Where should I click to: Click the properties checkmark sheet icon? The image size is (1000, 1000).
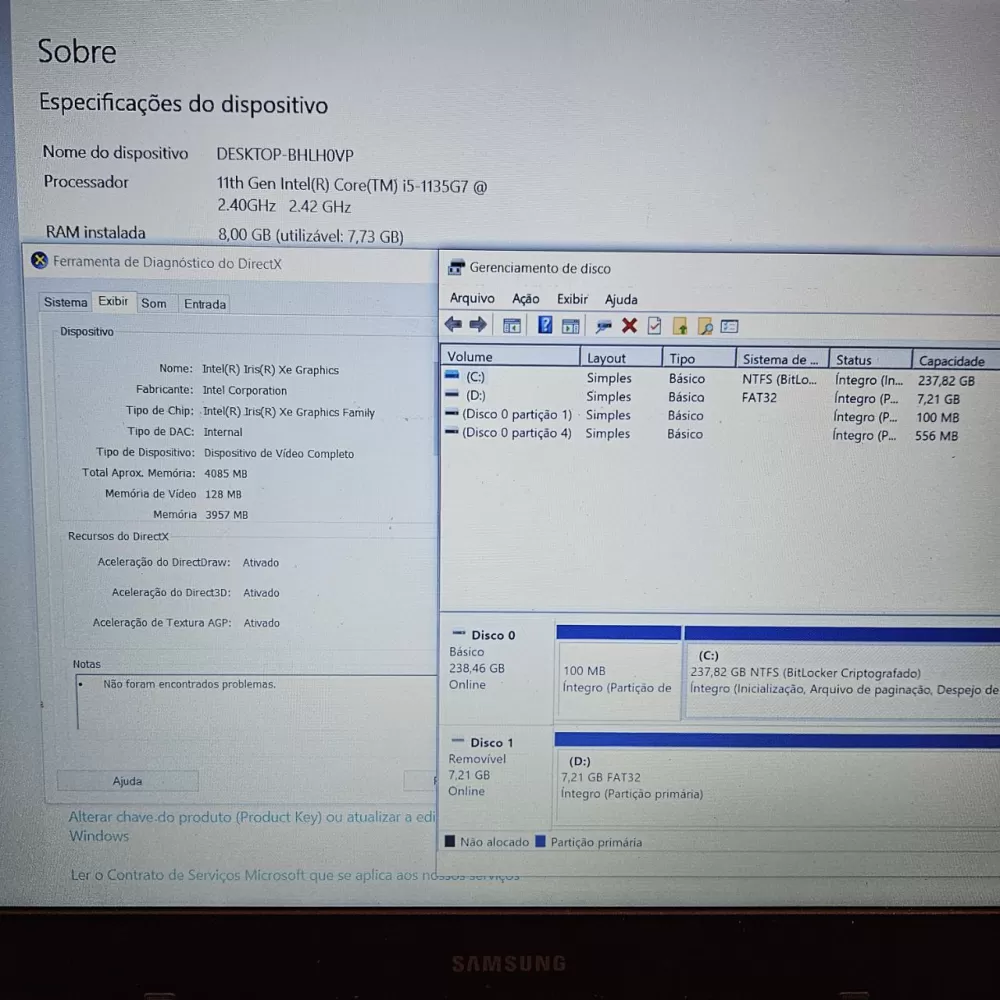(654, 327)
